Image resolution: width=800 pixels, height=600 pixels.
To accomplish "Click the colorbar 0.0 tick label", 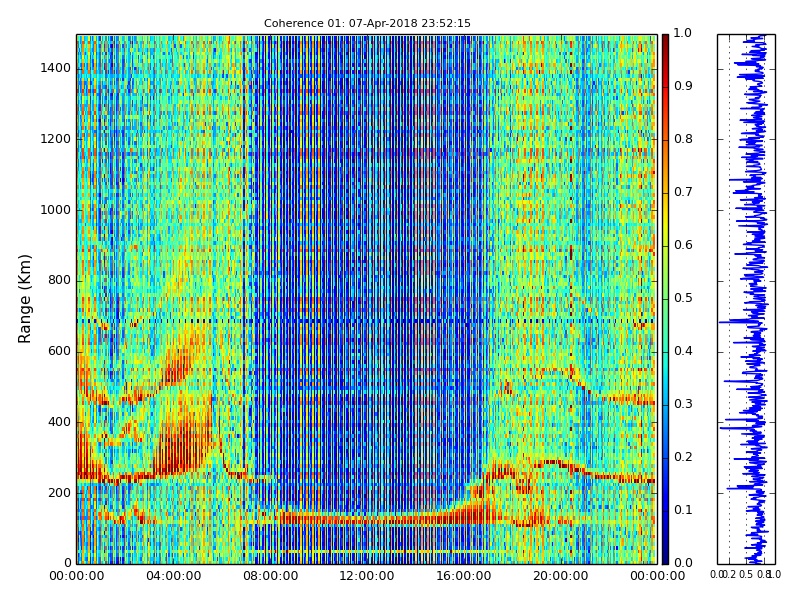I will (x=683, y=563).
